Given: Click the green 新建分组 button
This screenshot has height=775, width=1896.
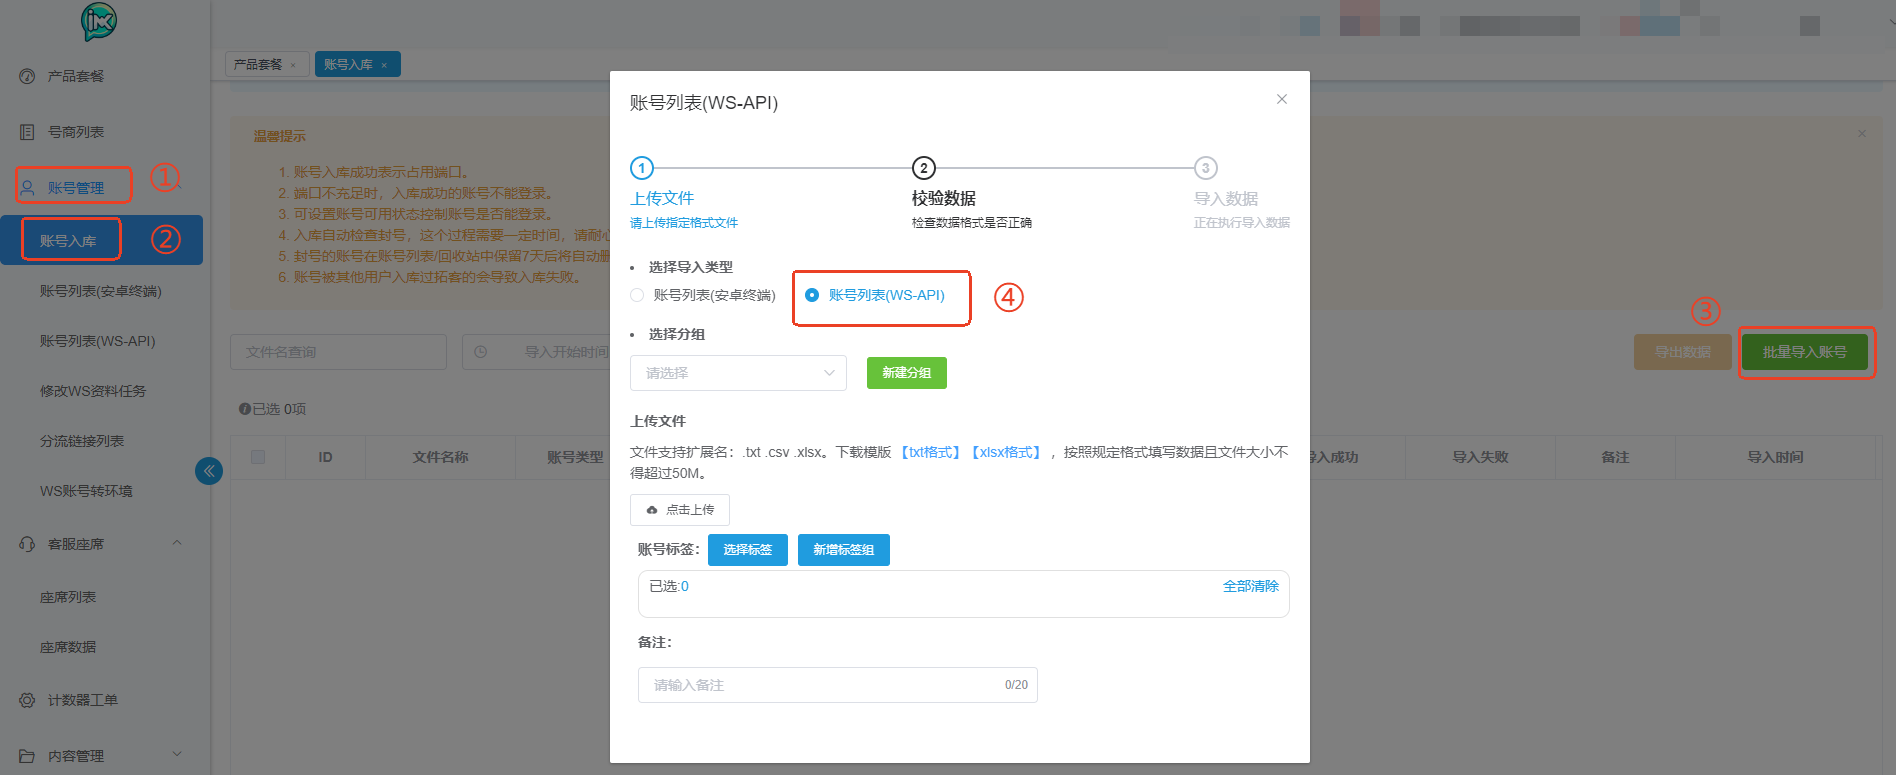Looking at the screenshot, I should 906,373.
